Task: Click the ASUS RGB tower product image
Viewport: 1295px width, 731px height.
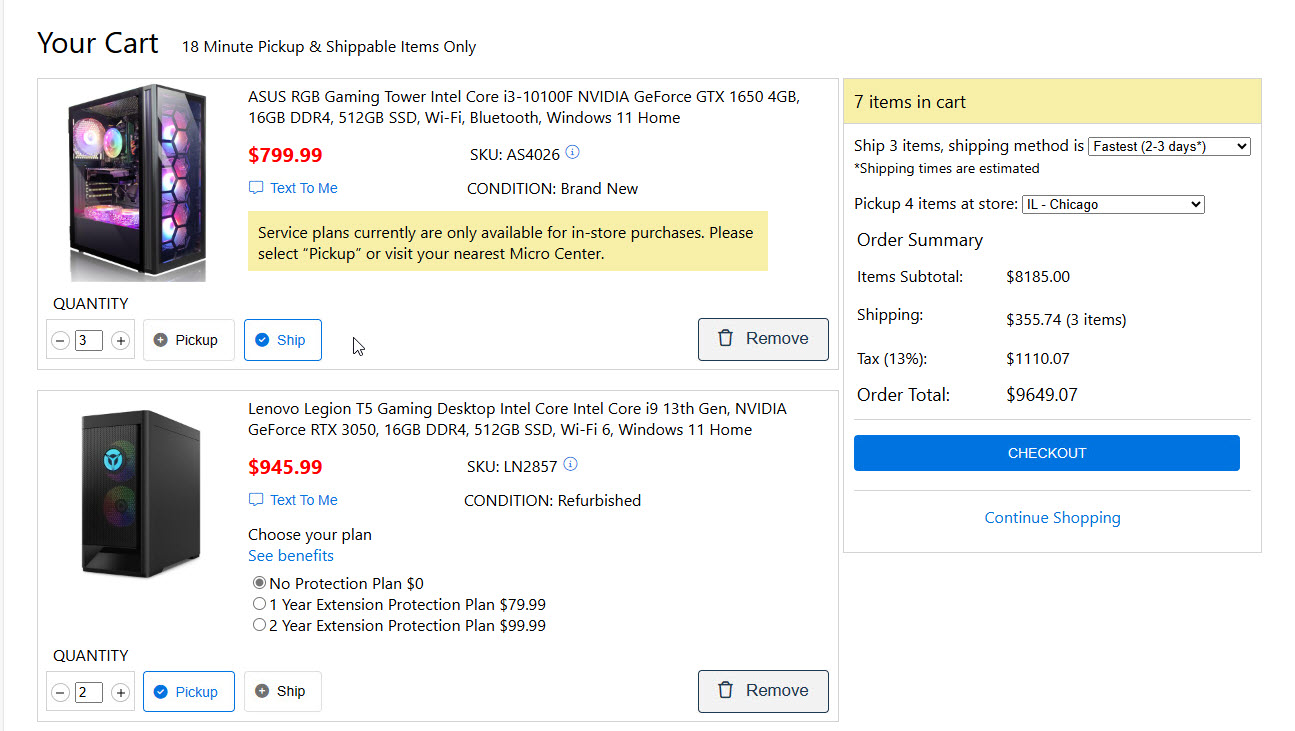Action: 138,182
